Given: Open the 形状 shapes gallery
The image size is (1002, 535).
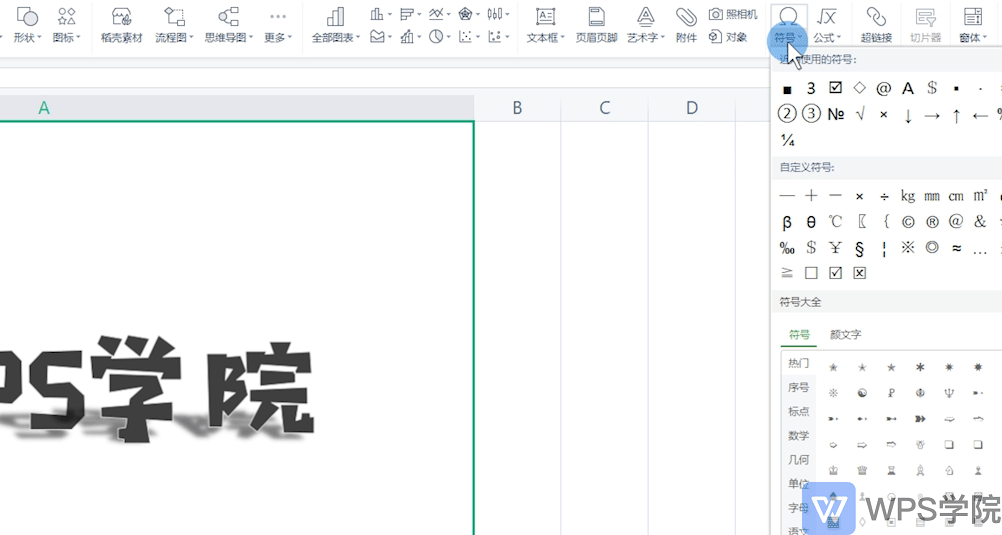Looking at the screenshot, I should [x=27, y=25].
